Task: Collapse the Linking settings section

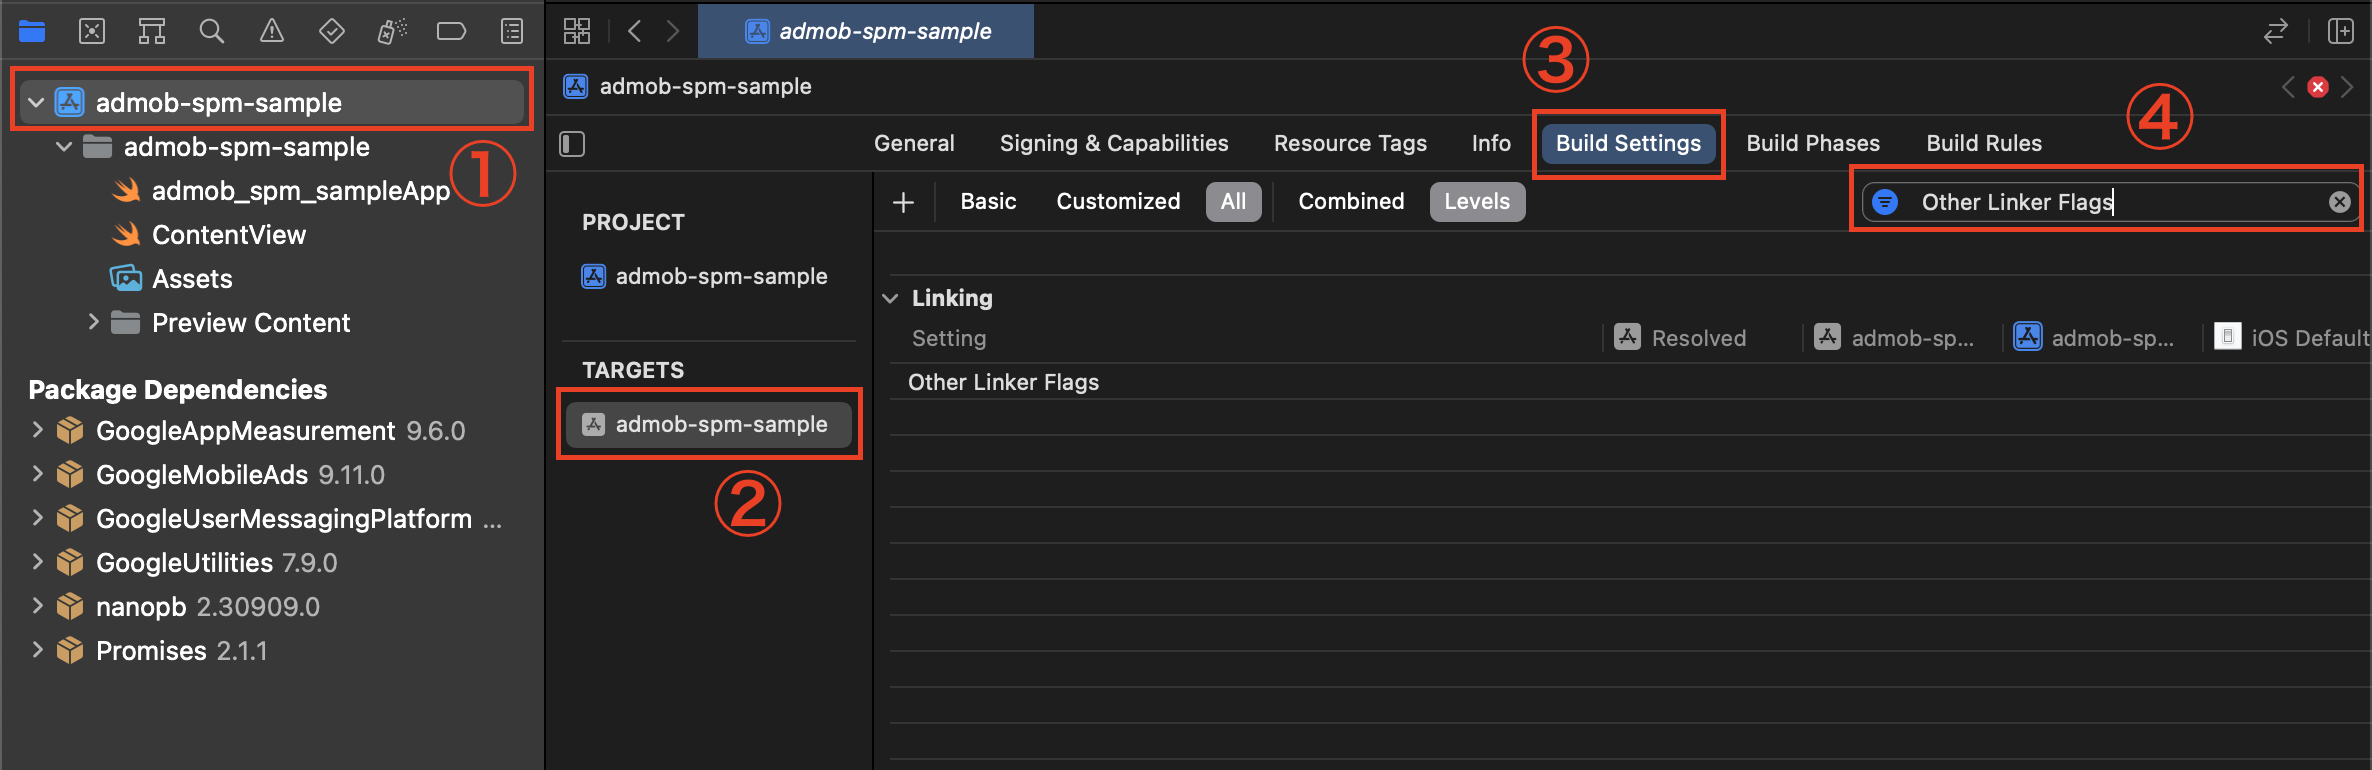Action: click(890, 298)
